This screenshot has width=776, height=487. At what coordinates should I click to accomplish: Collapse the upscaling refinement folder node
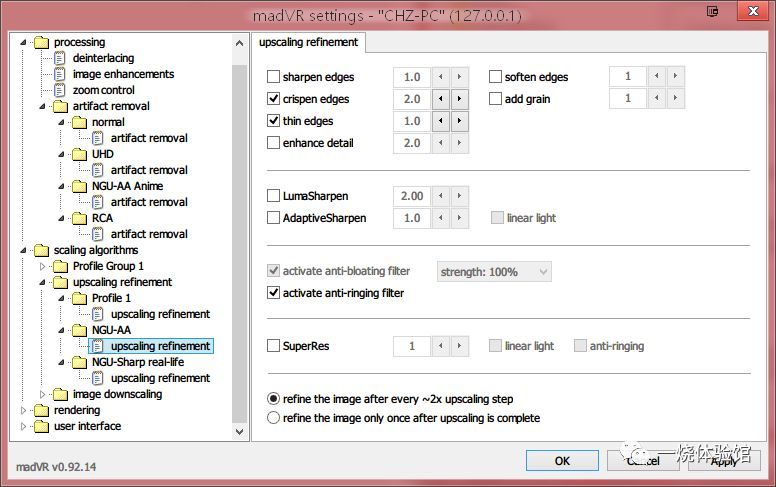42,283
